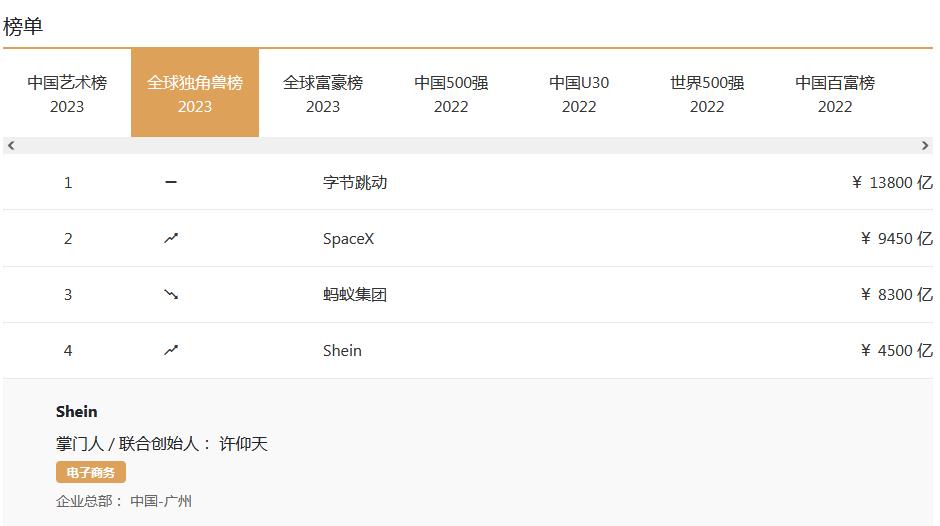Select the 世界500强 2022 tab
This screenshot has width=940, height=526.
[707, 93]
